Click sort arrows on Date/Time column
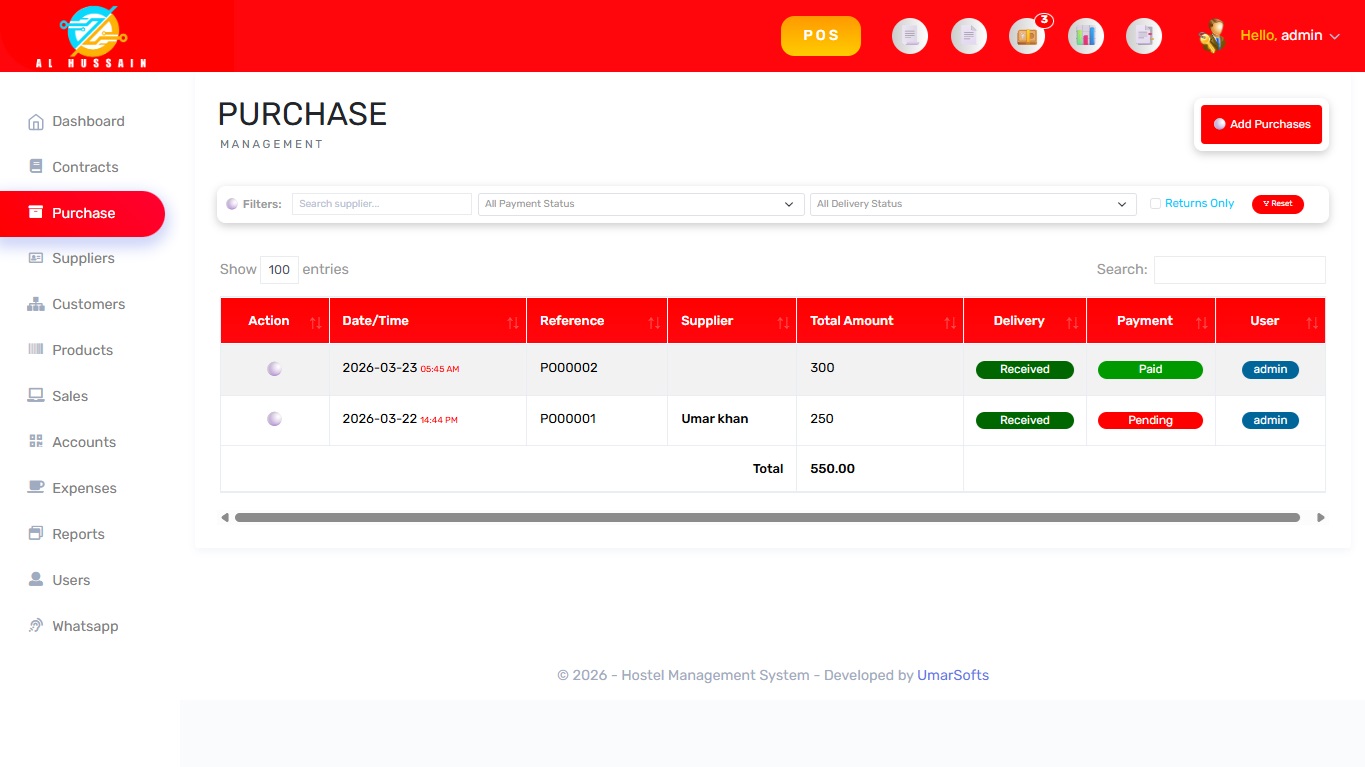Viewport: 1365px width, 767px height. click(513, 322)
